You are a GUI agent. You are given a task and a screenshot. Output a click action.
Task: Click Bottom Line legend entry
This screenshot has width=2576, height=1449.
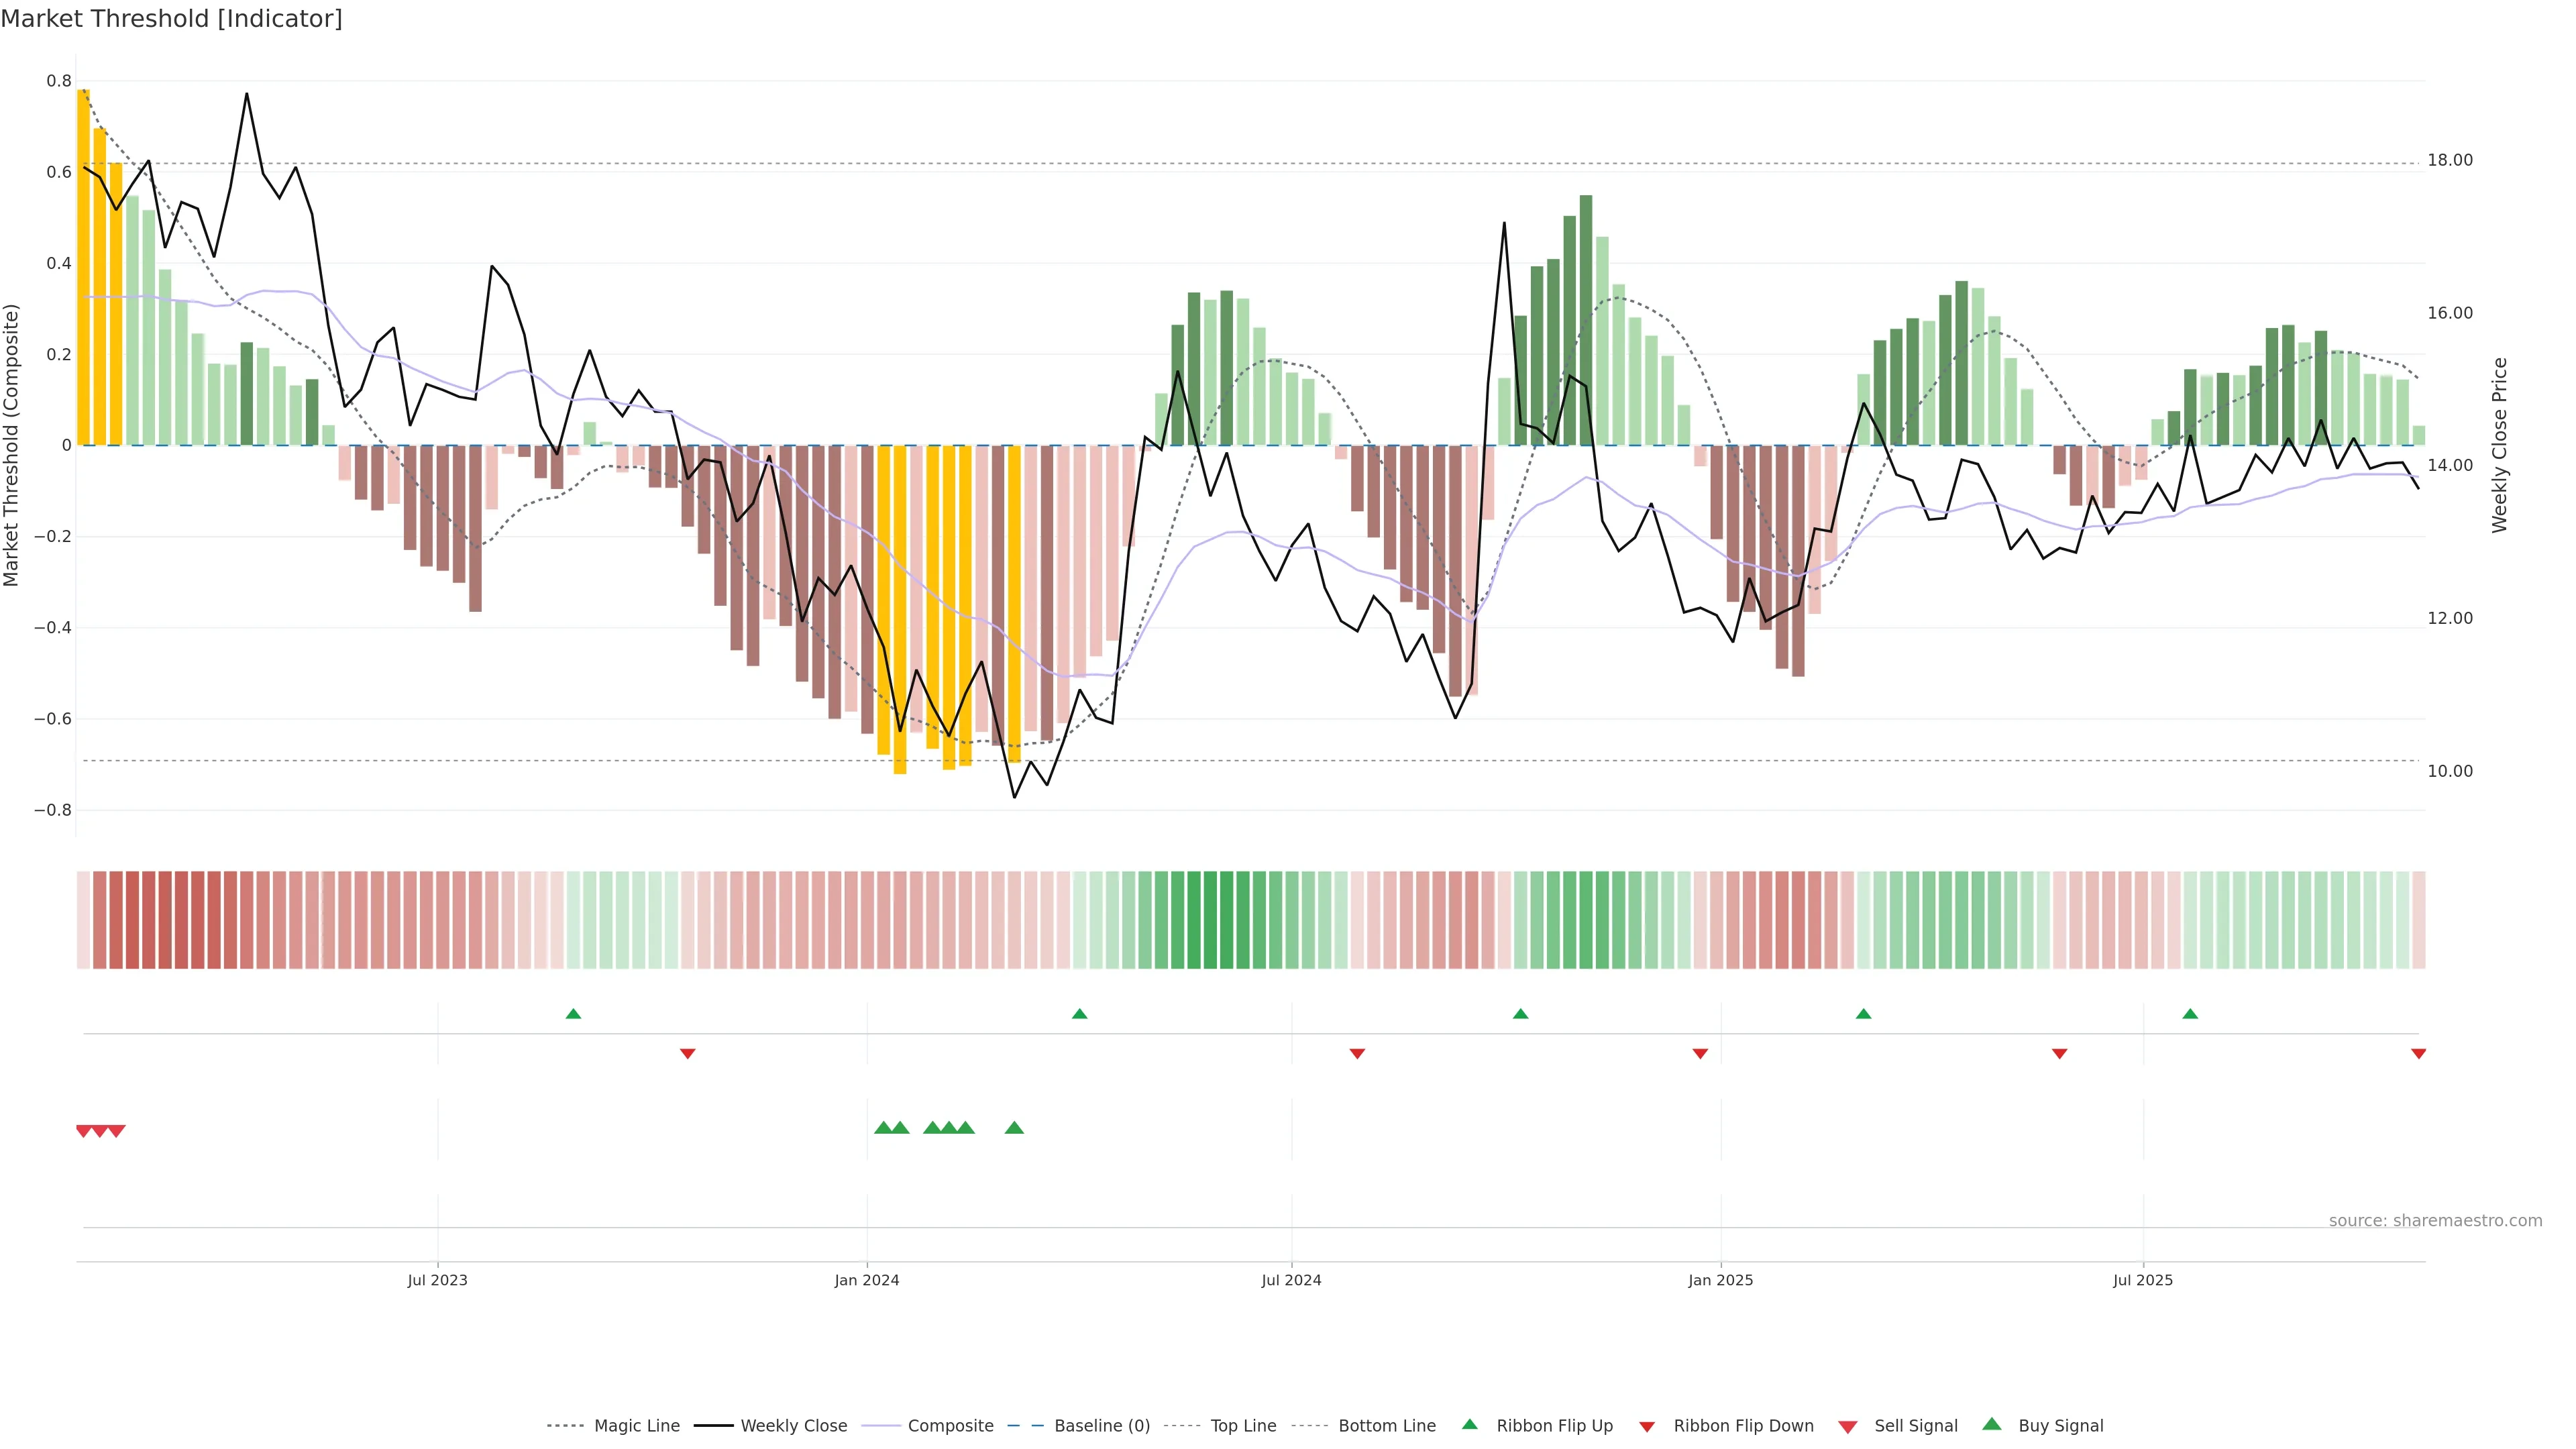(x=1386, y=1426)
